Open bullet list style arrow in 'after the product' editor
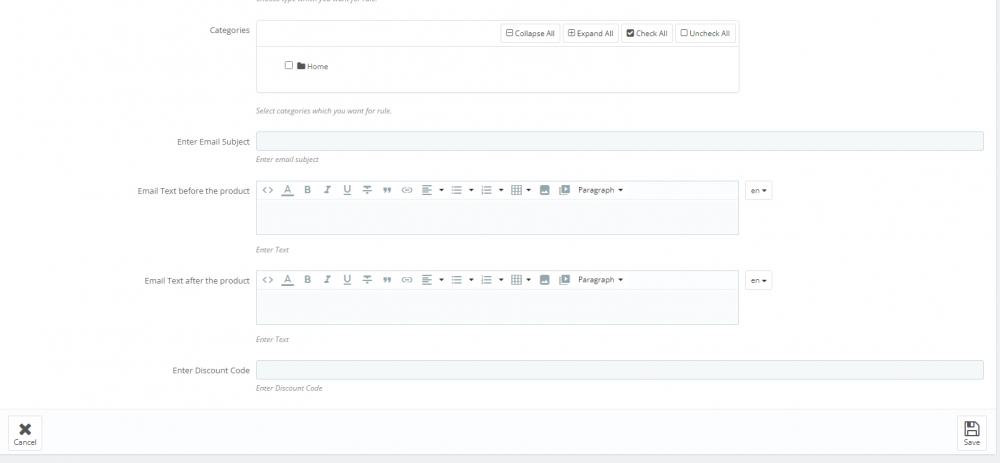This screenshot has height=463, width=1000. tap(471, 280)
